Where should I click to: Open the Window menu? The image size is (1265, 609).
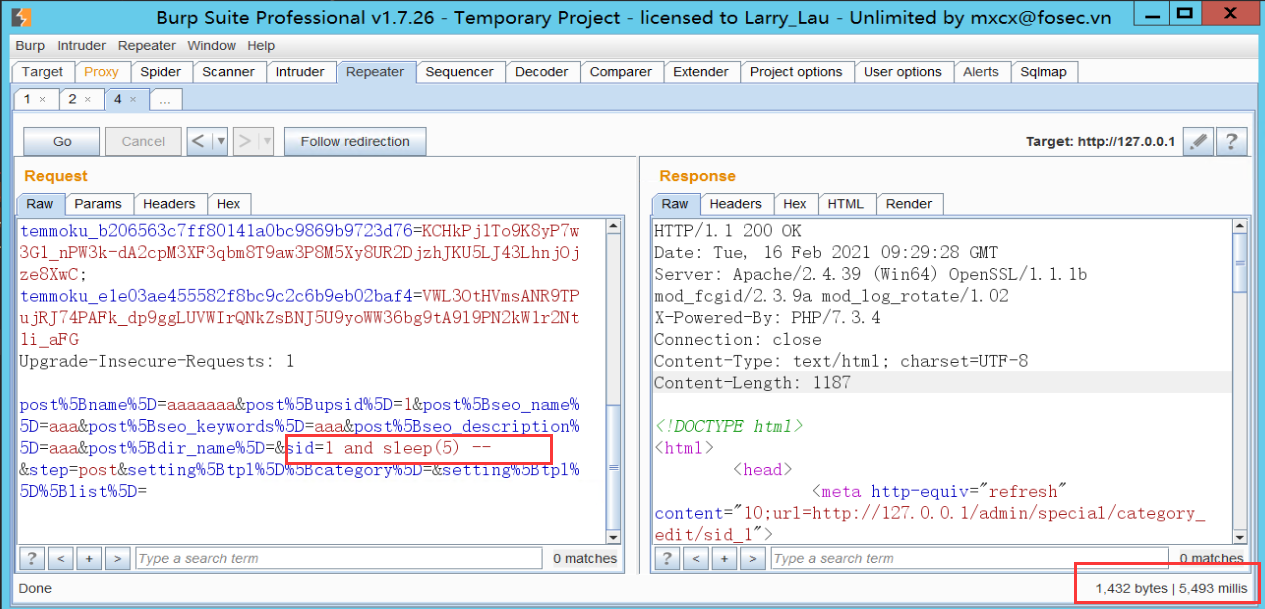point(211,46)
